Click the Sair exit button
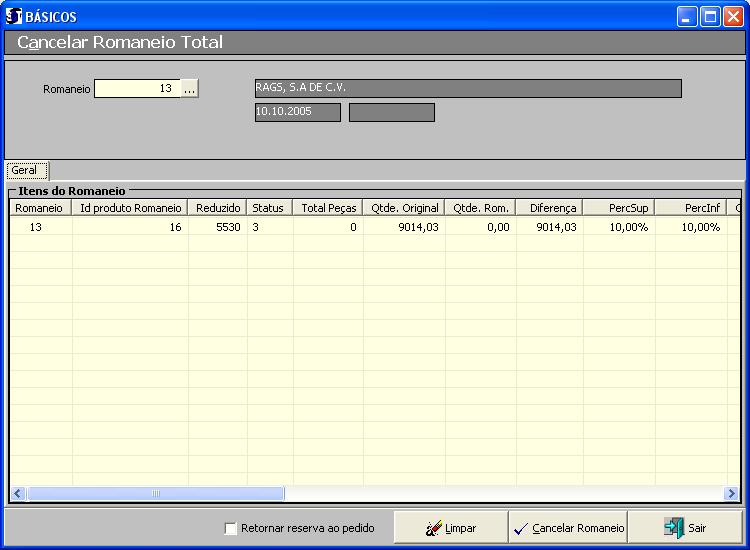The image size is (750, 550). [x=685, y=528]
